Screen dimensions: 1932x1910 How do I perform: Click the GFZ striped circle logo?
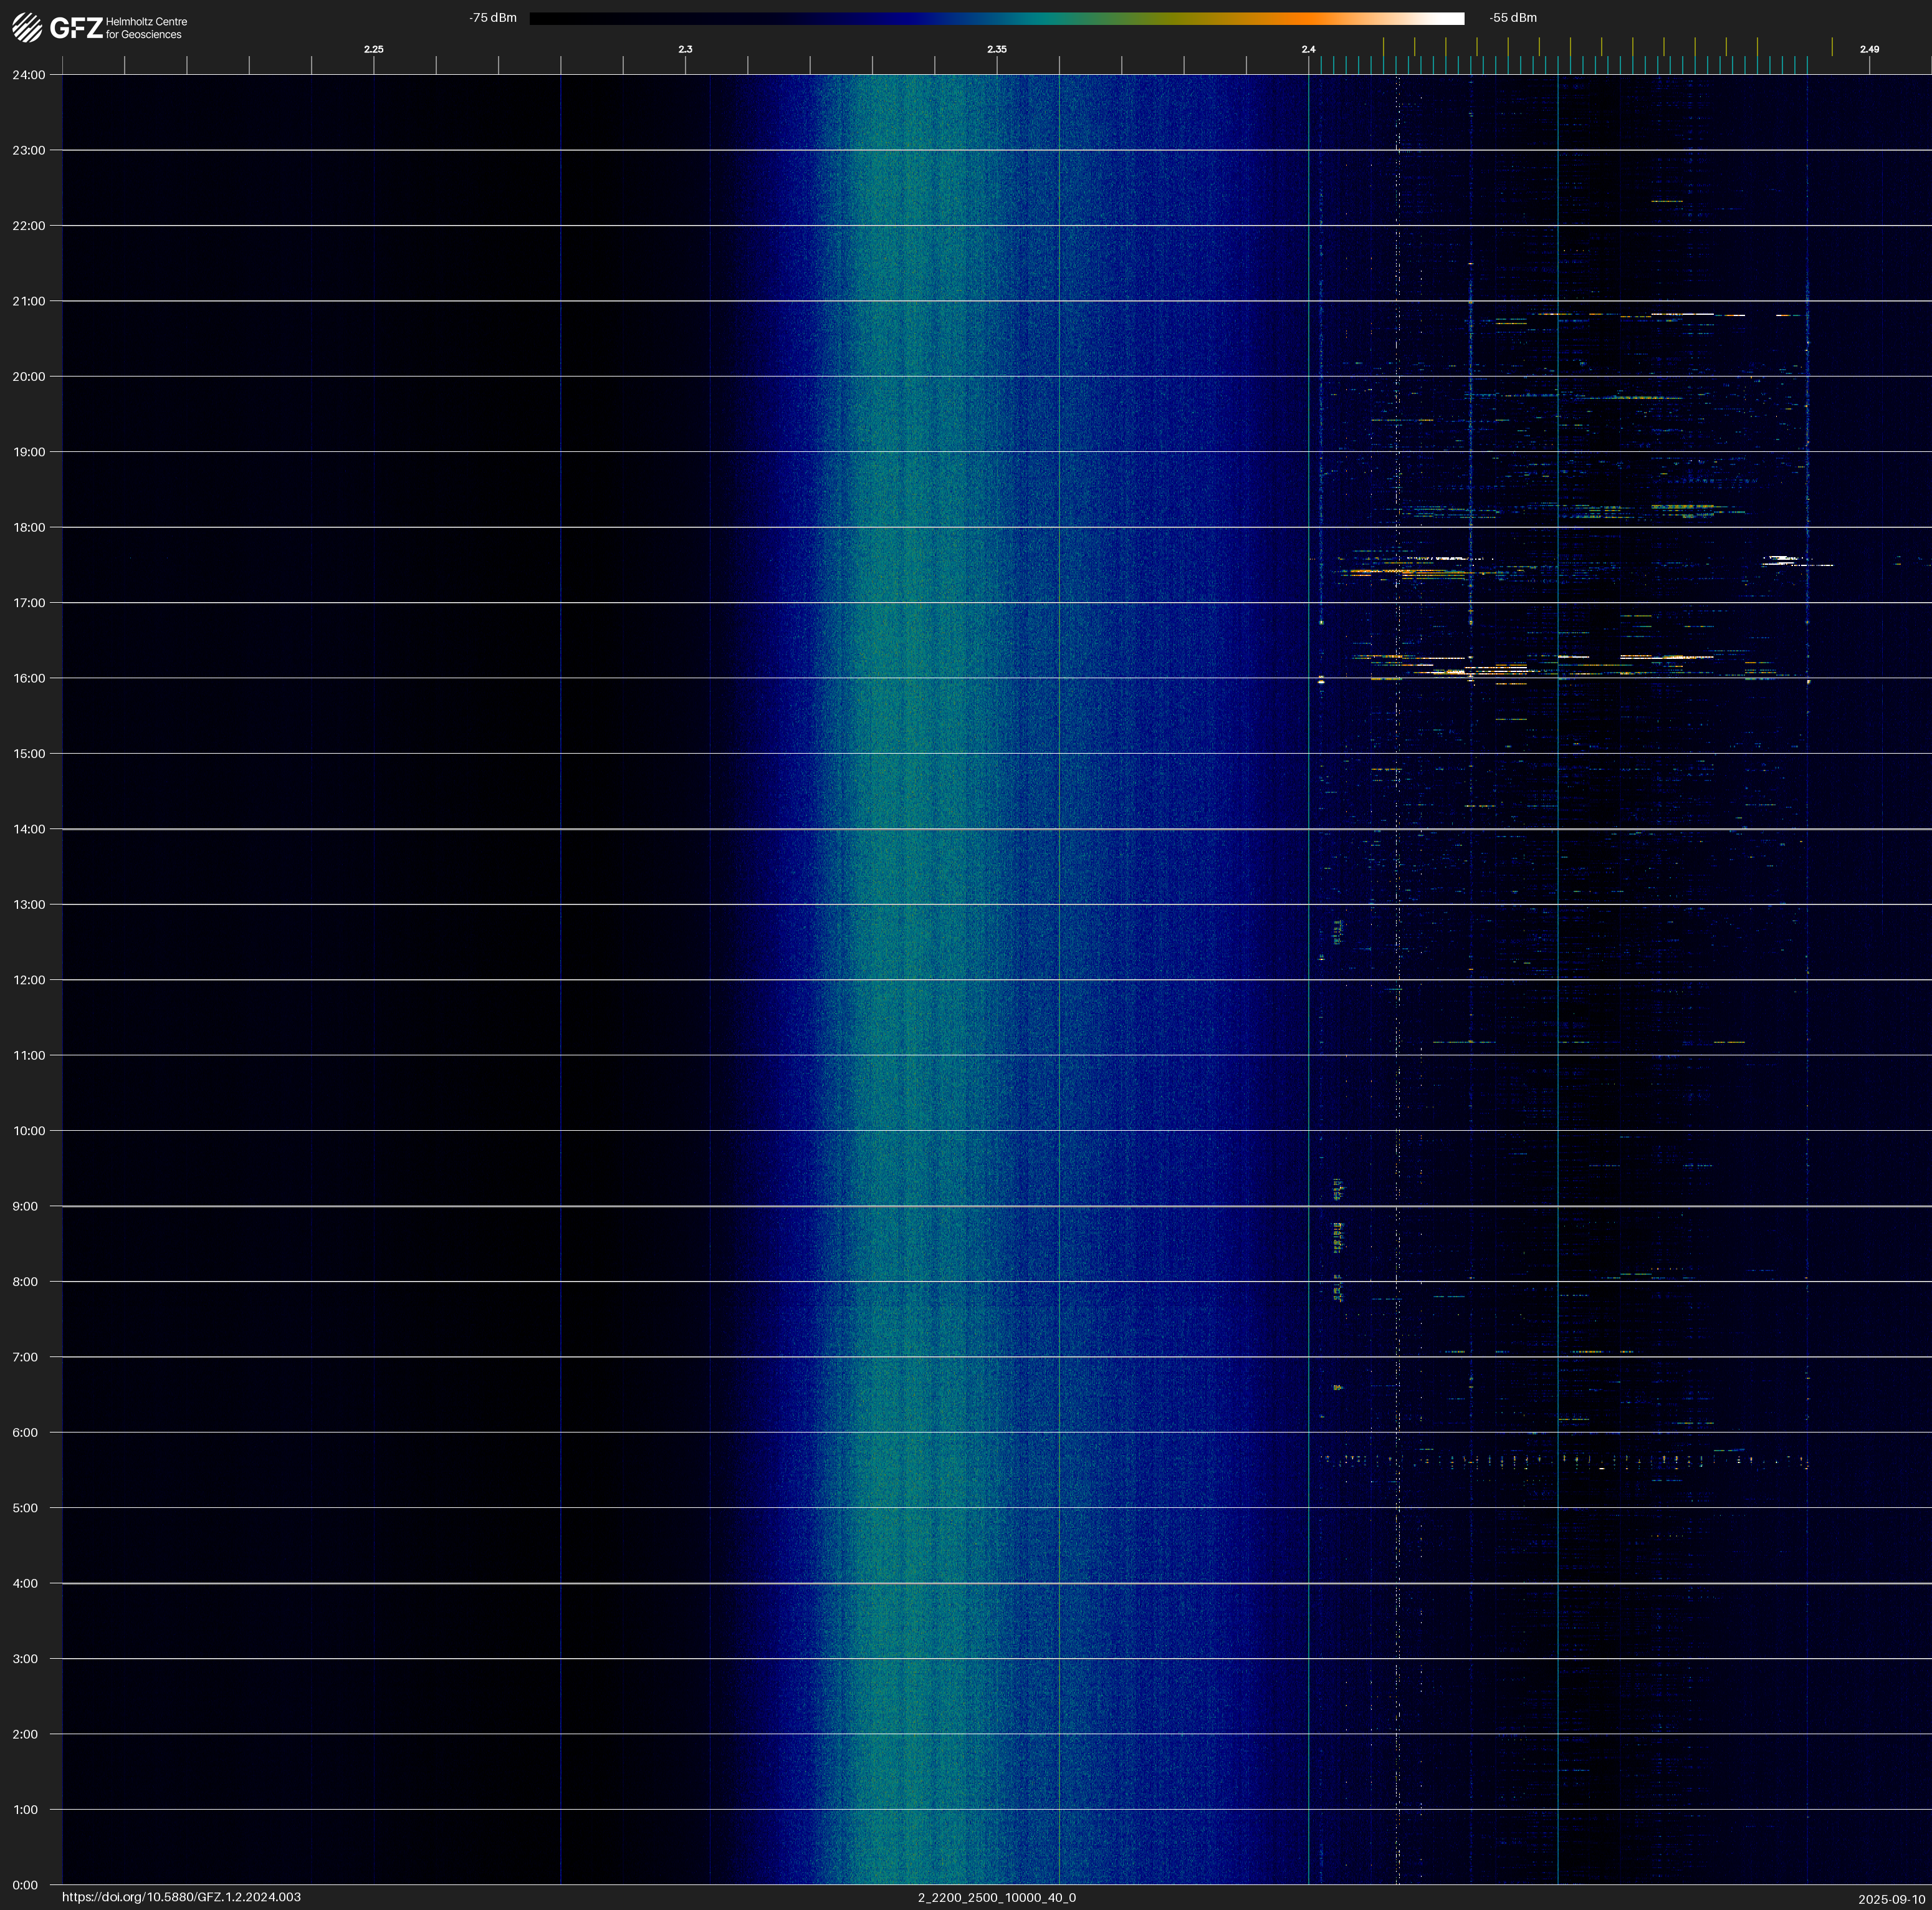click(x=27, y=28)
